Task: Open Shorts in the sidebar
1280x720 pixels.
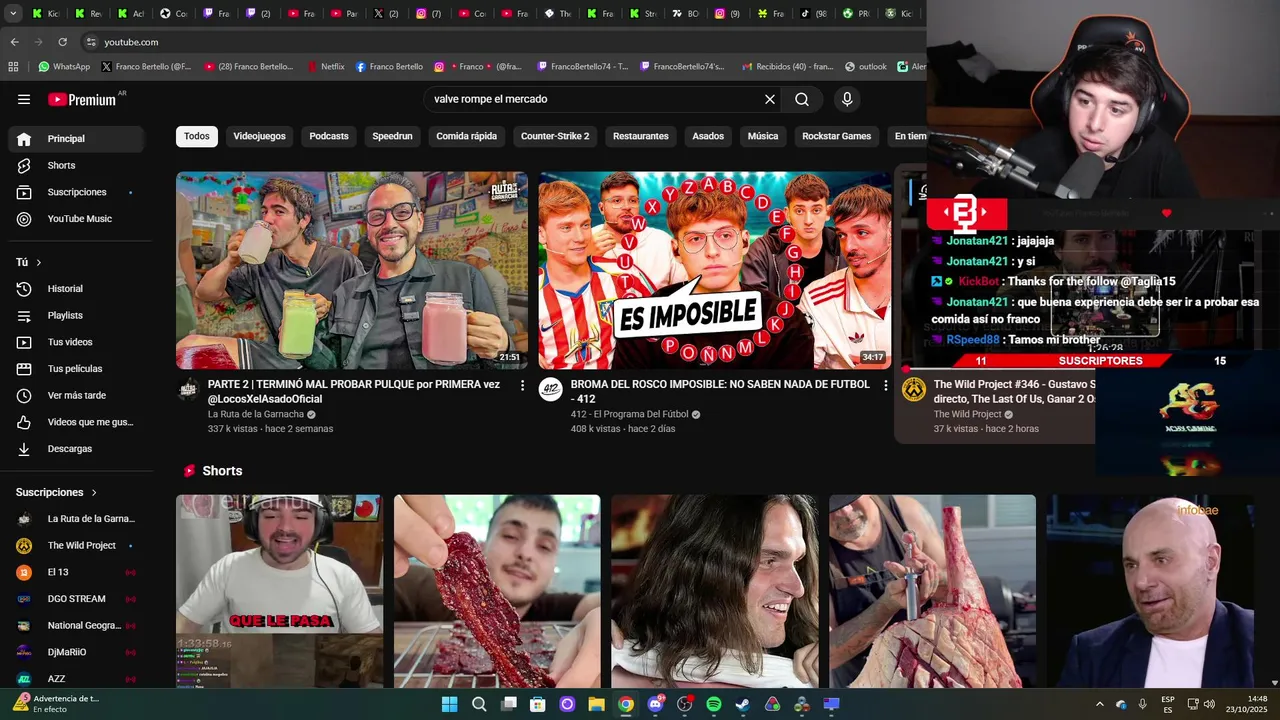Action: click(76, 165)
